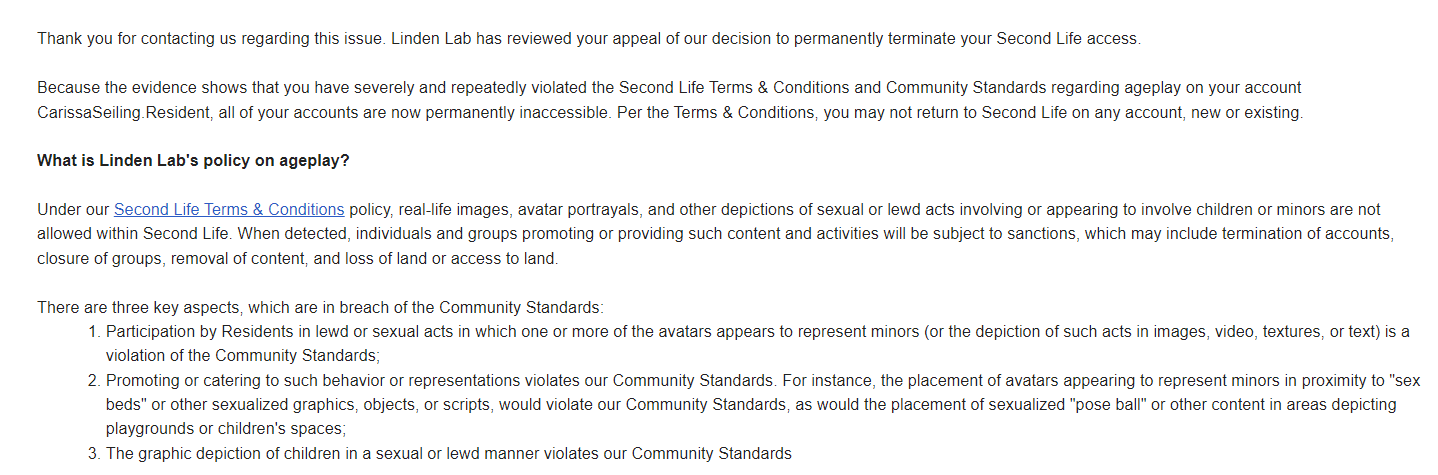Click the text 'Per the Terms & Conditions' in second paragraph
The width and height of the screenshot is (1438, 475).
click(x=715, y=112)
